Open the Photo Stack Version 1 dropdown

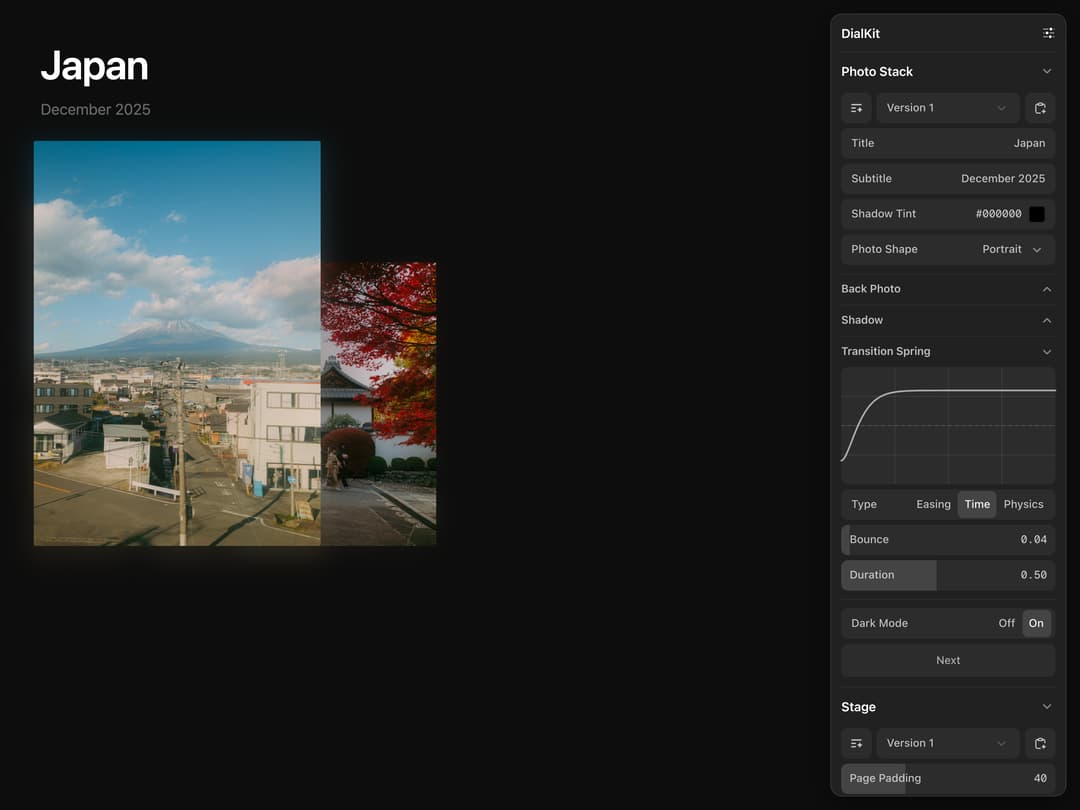tap(948, 108)
